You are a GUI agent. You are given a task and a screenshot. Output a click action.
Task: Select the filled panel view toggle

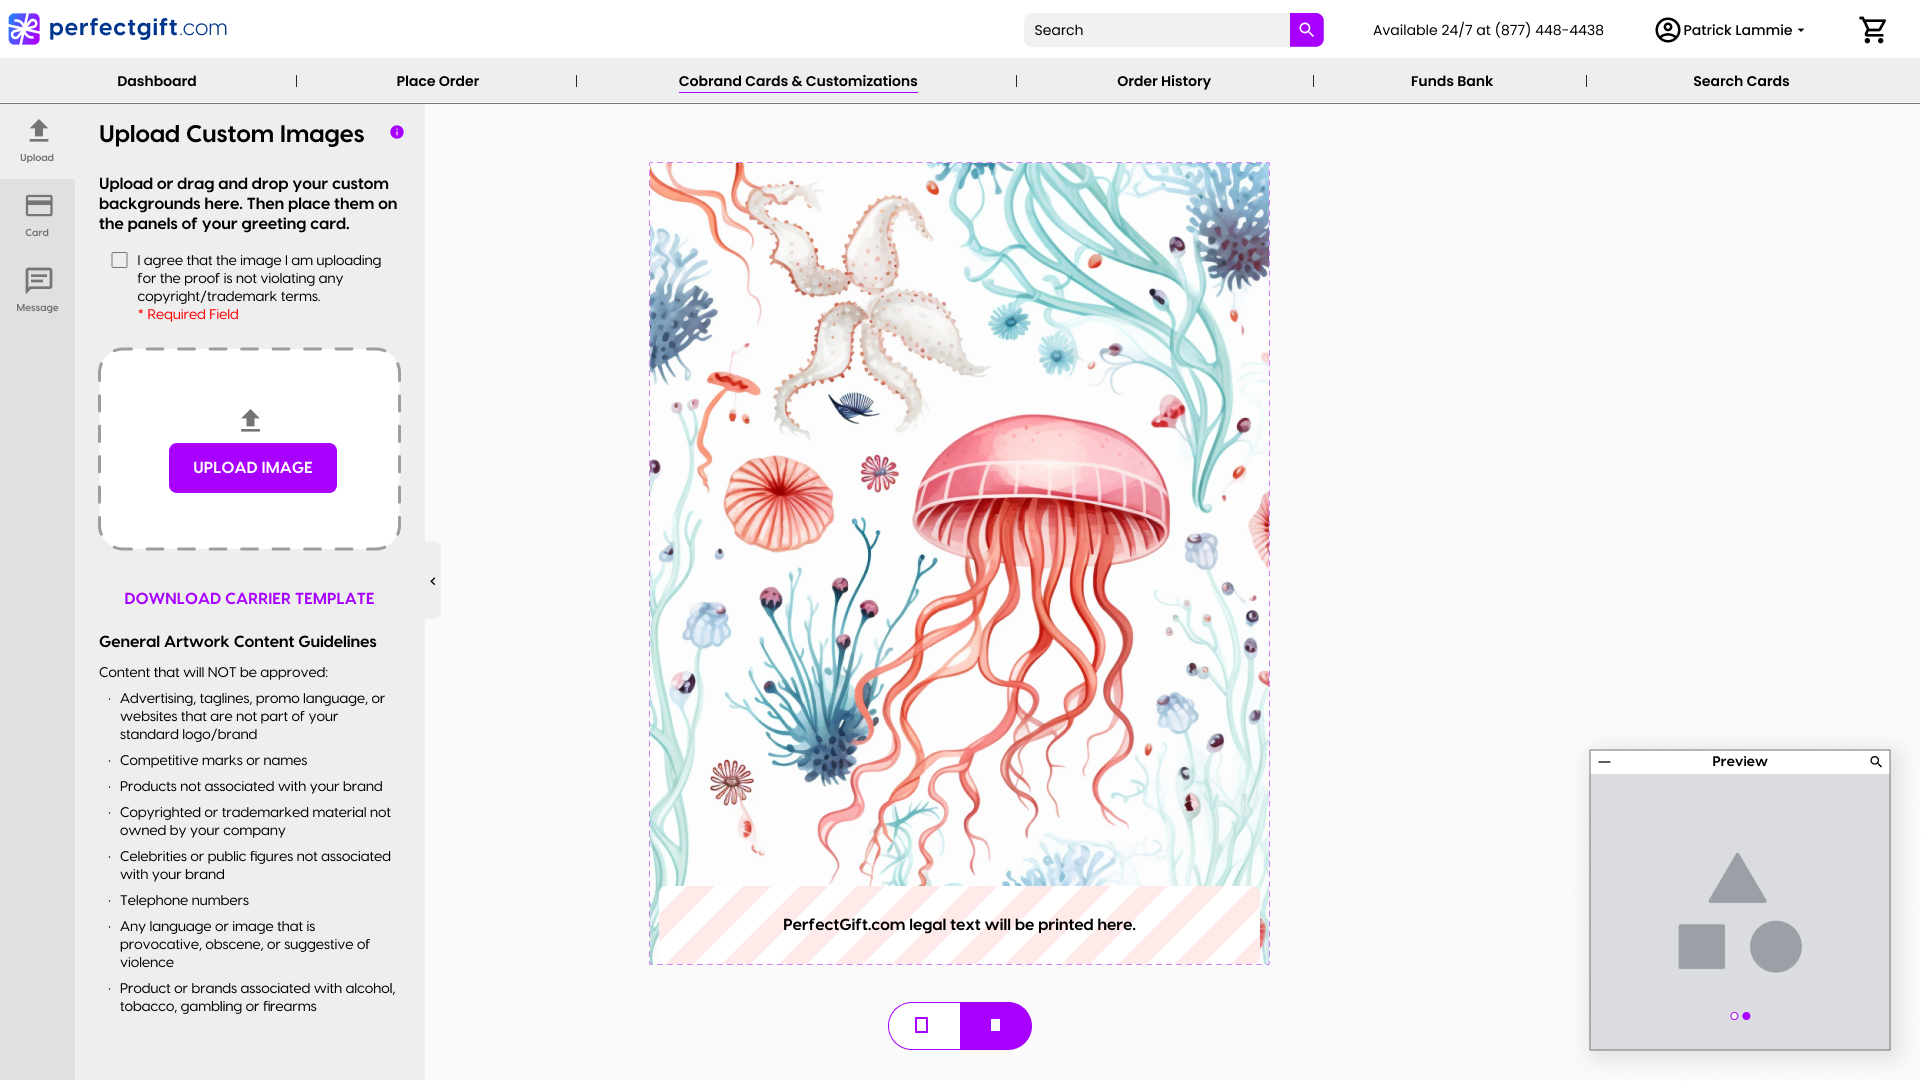[x=995, y=1025]
